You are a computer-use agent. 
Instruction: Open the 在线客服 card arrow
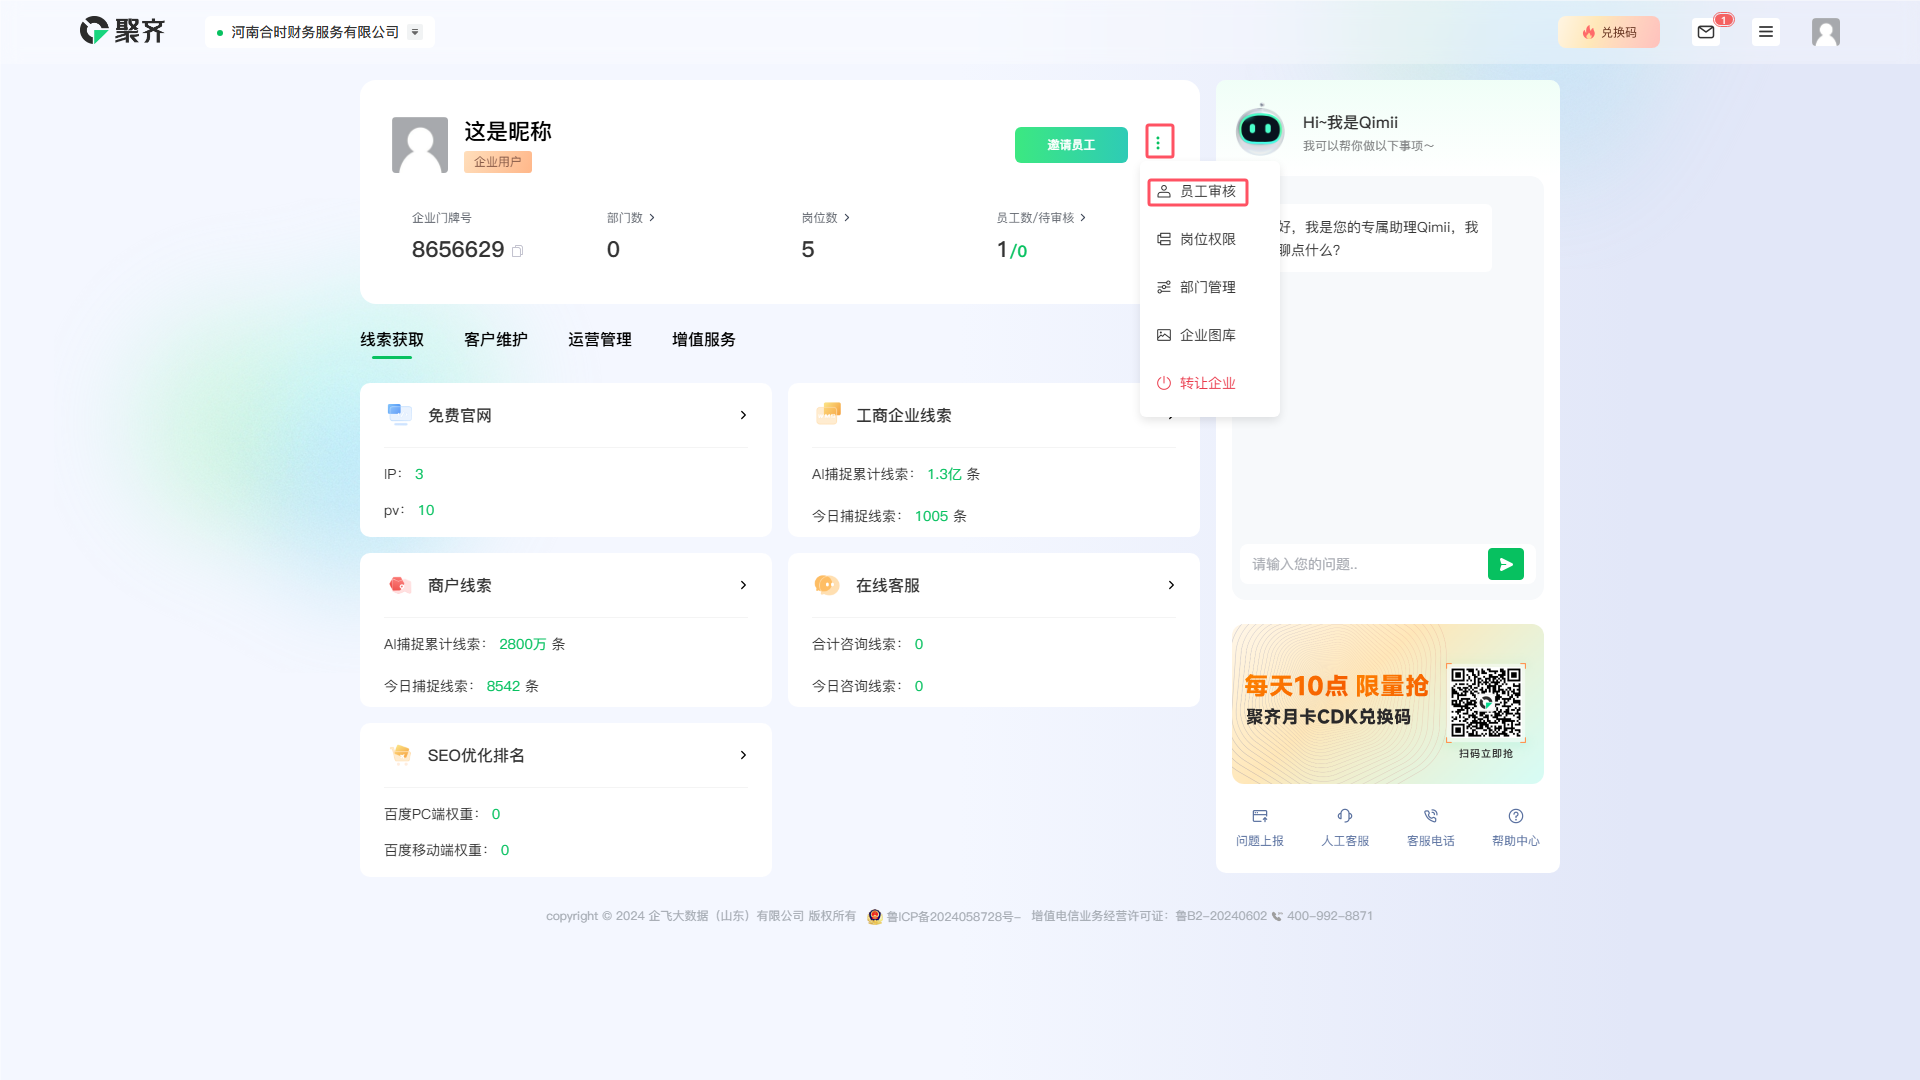[1171, 585]
